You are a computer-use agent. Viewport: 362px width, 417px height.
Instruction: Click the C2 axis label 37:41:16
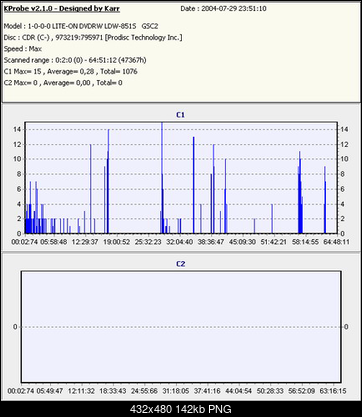tap(207, 391)
